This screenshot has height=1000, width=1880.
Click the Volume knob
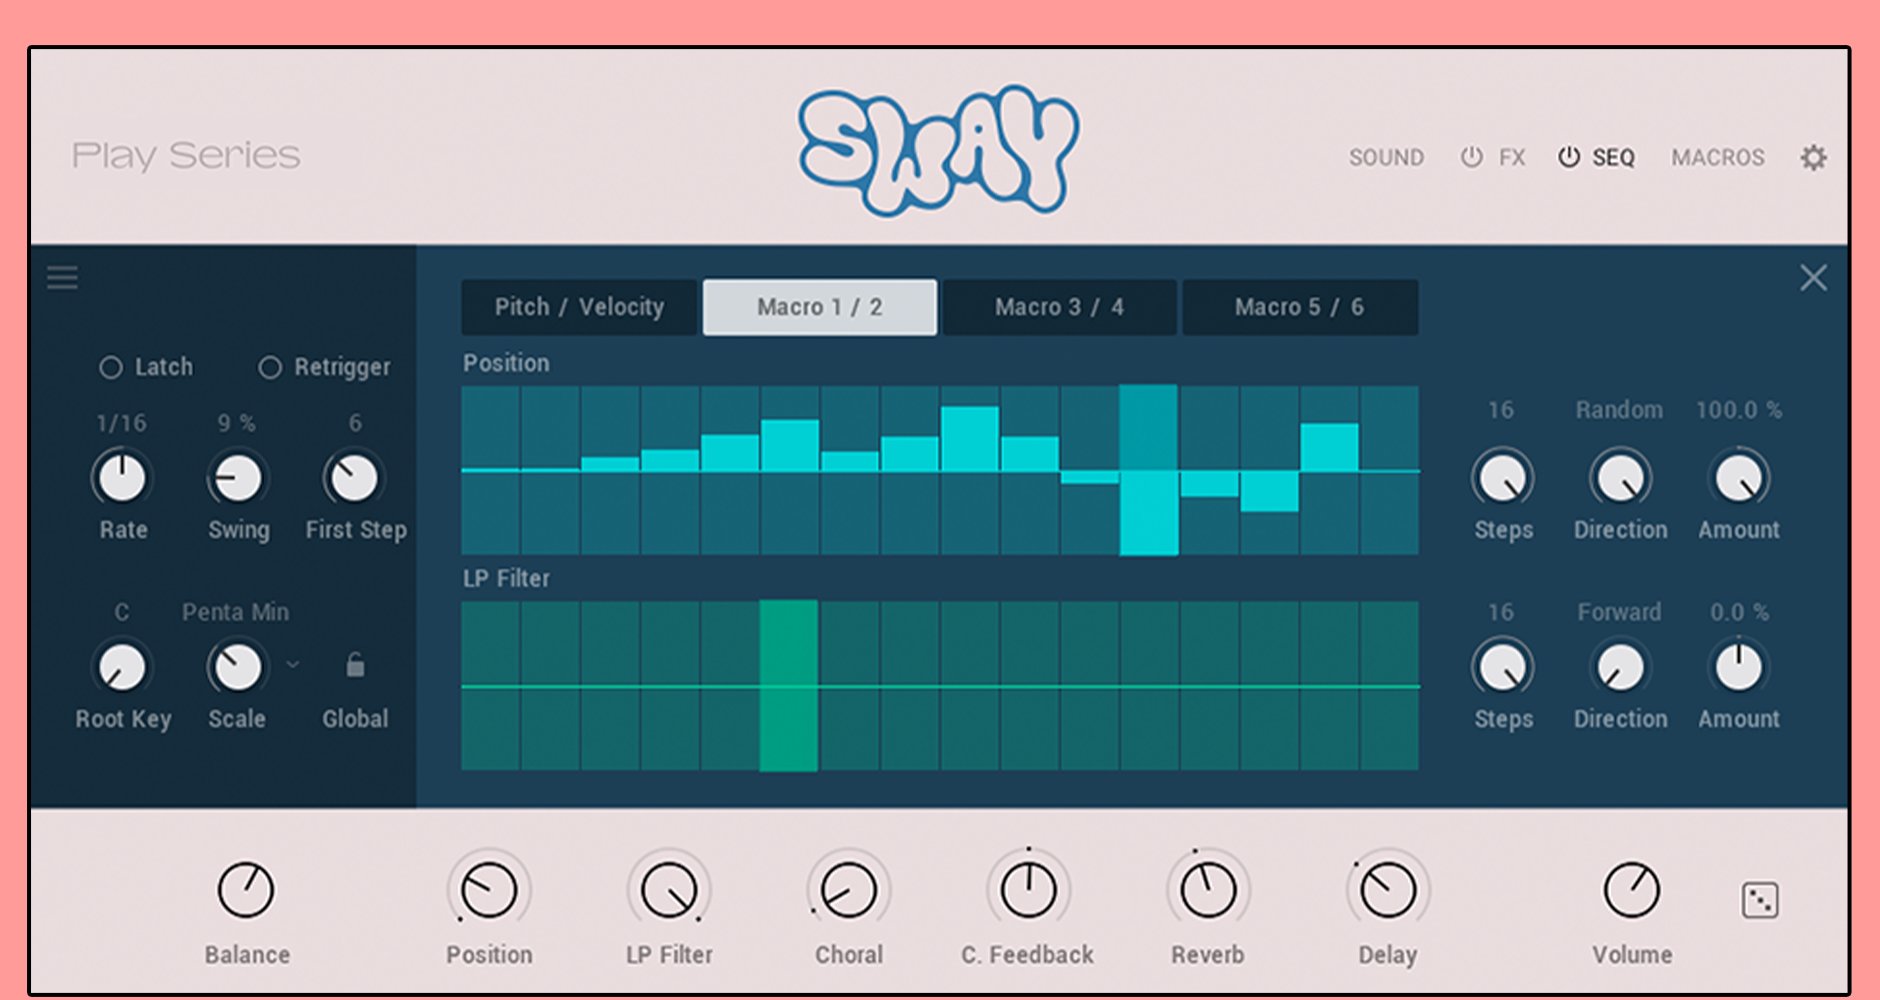1631,890
